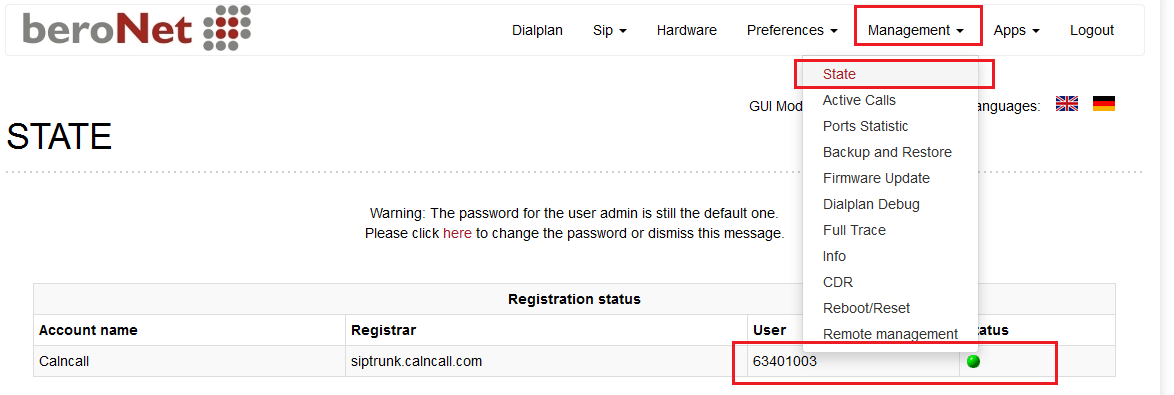Expand the Apps dropdown menu
1174x395 pixels.
coord(1017,31)
